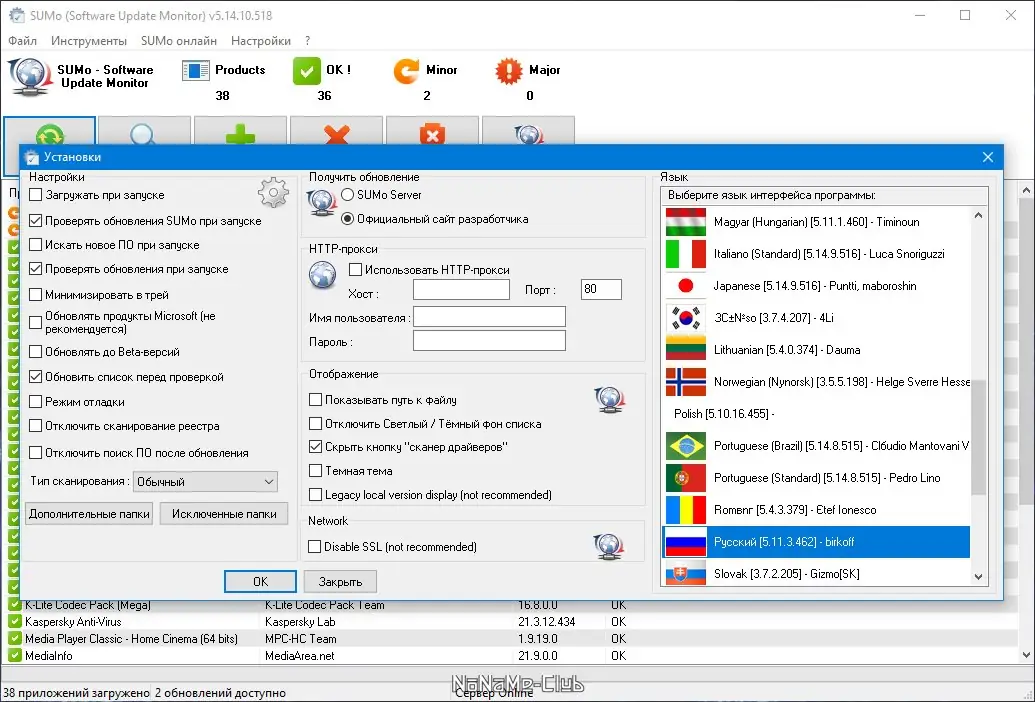Click the Products counter icon
Image resolution: width=1035 pixels, height=702 pixels.
coord(195,71)
